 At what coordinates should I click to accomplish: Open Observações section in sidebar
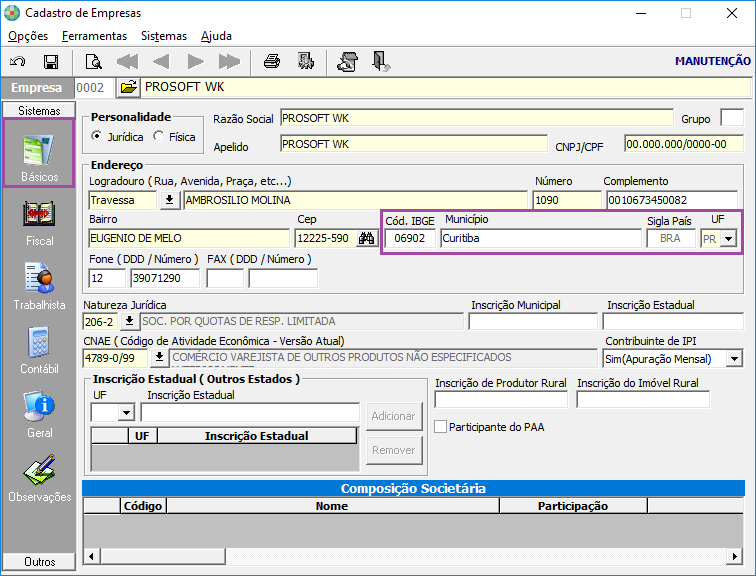point(39,478)
